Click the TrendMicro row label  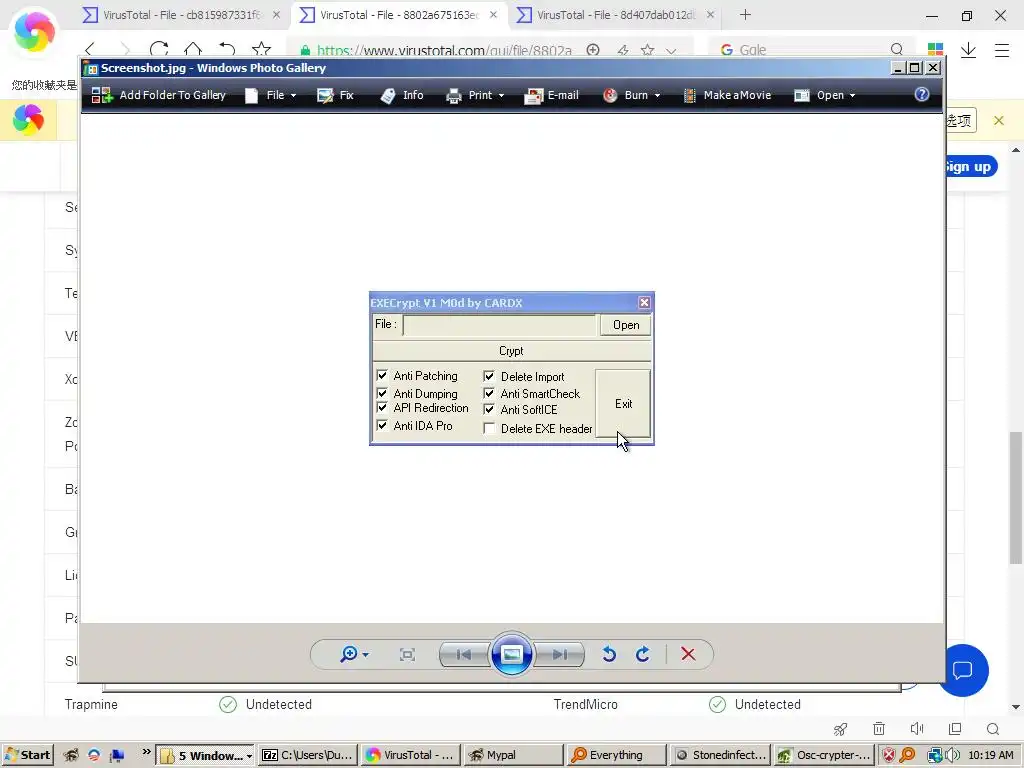(586, 704)
